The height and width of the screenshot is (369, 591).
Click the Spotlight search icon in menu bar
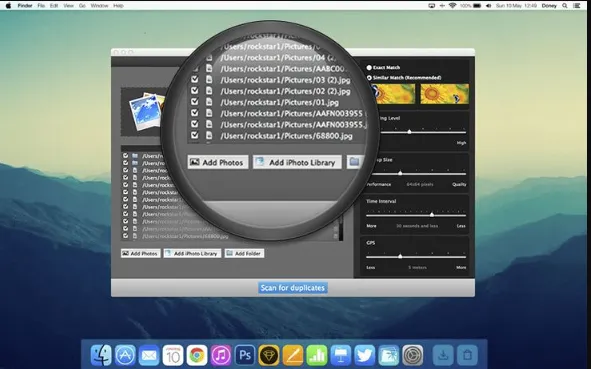(565, 6)
